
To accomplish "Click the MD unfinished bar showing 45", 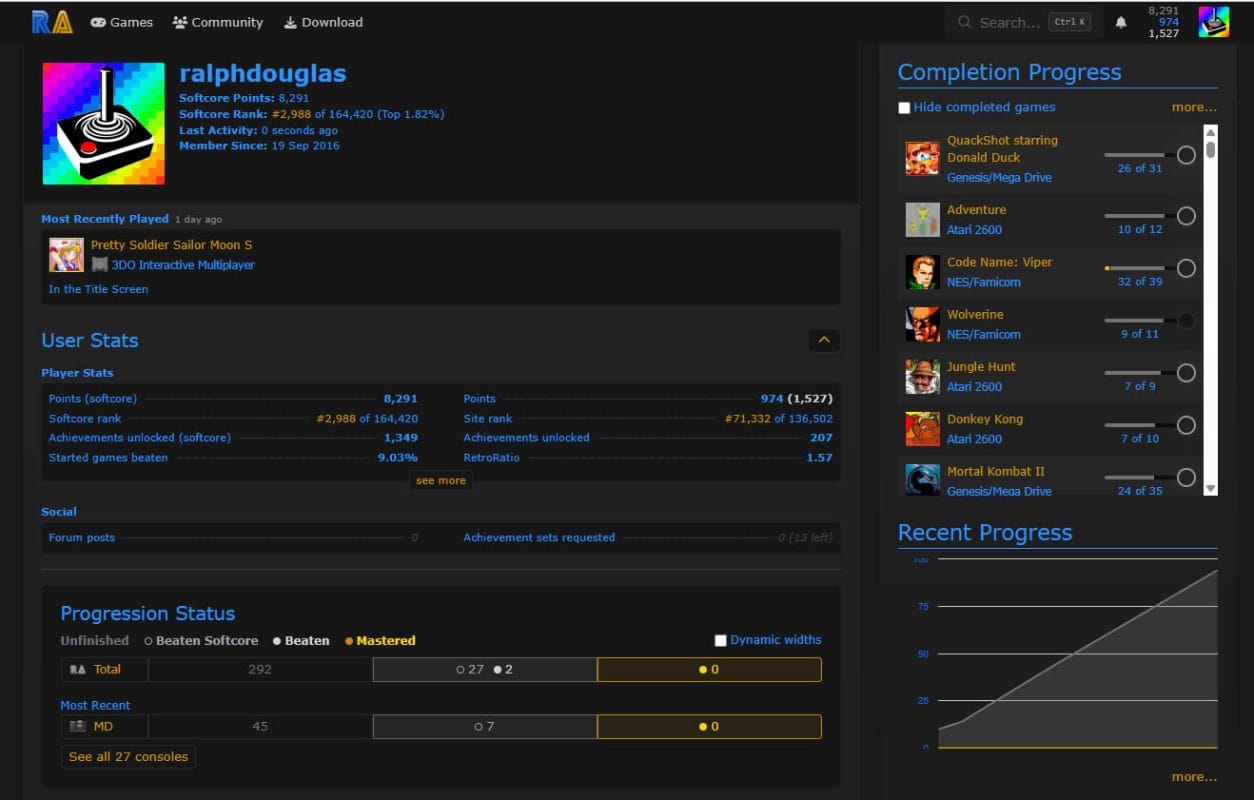I will coord(260,727).
